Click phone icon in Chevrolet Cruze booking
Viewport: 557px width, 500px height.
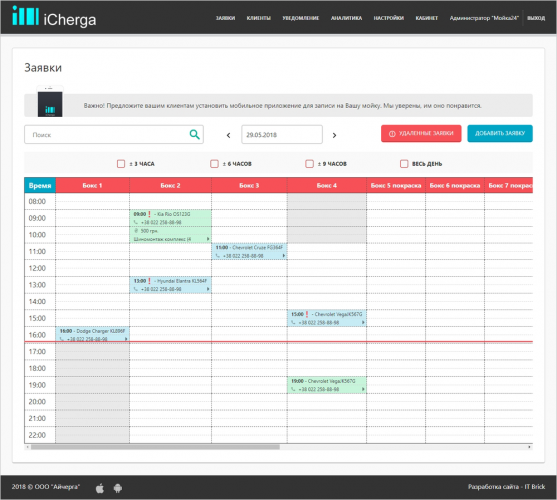click(x=218, y=256)
